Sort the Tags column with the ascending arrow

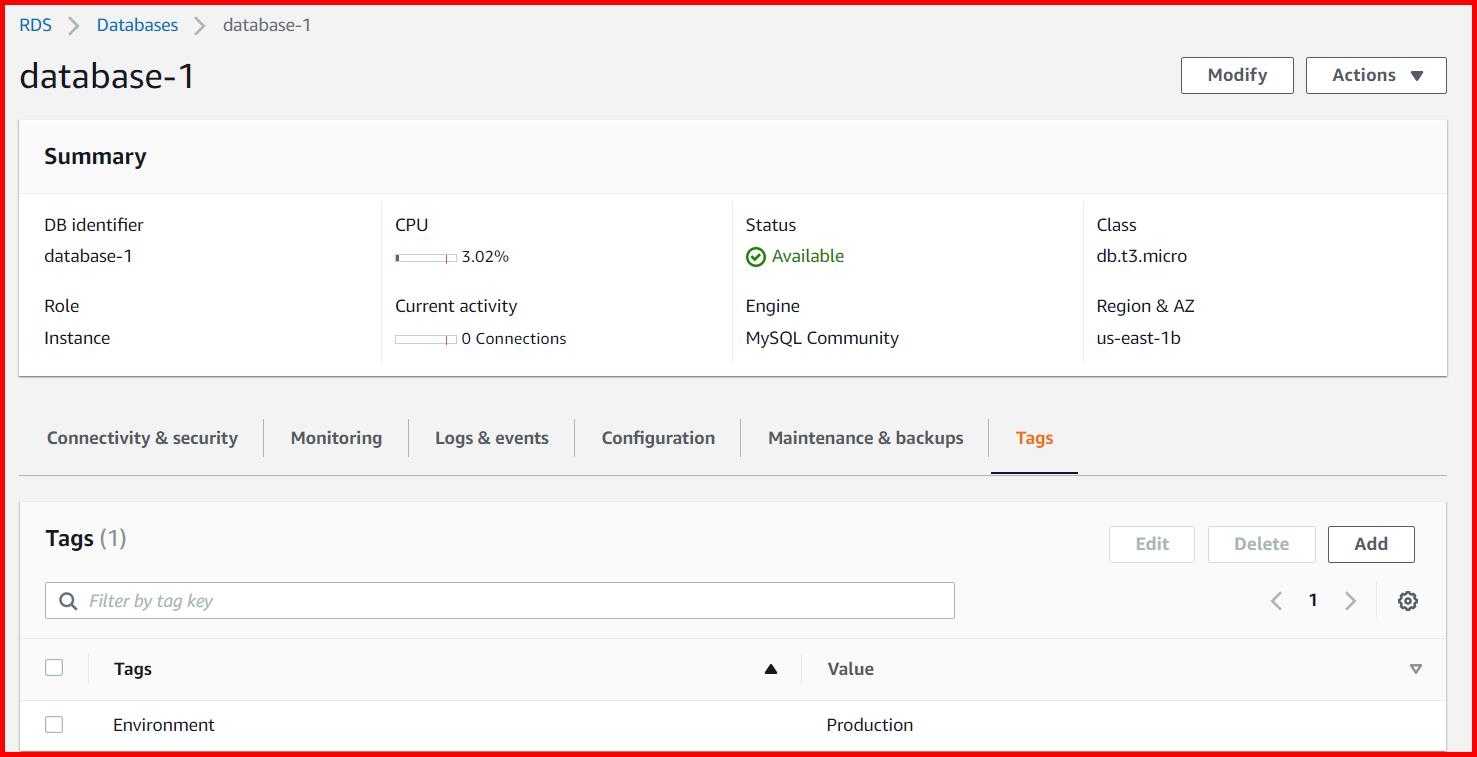tap(770, 668)
